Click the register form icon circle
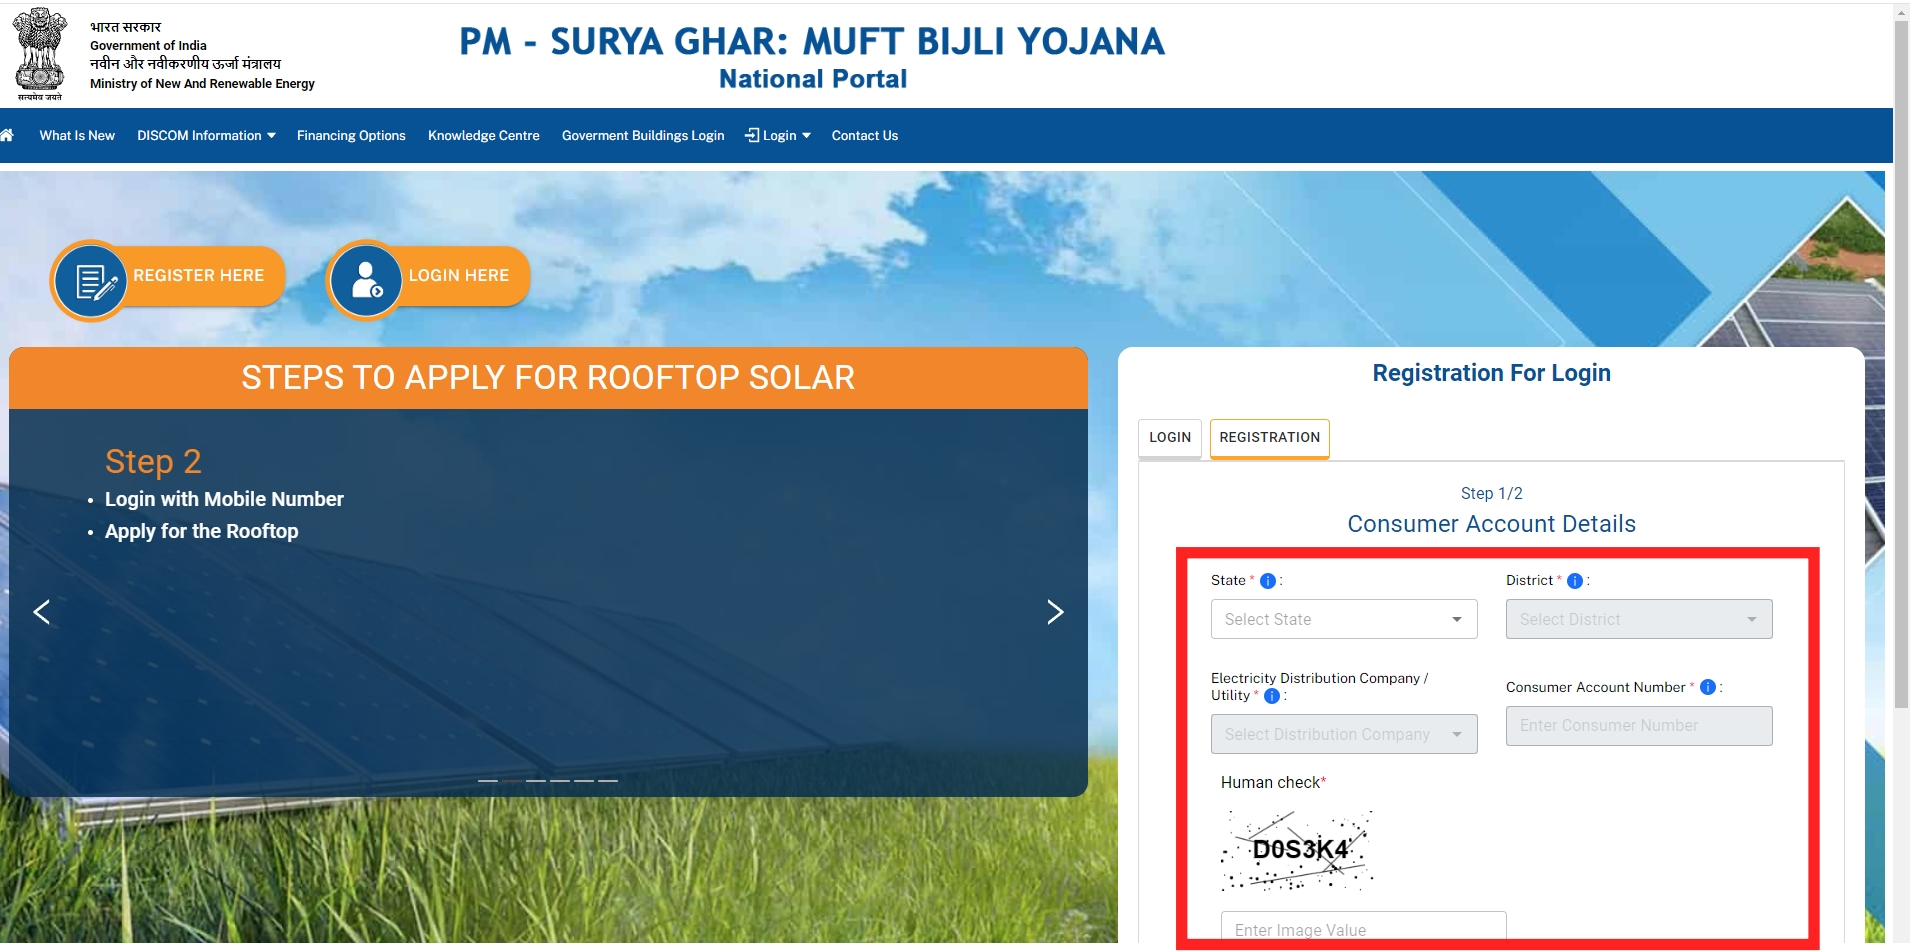 pos(91,281)
